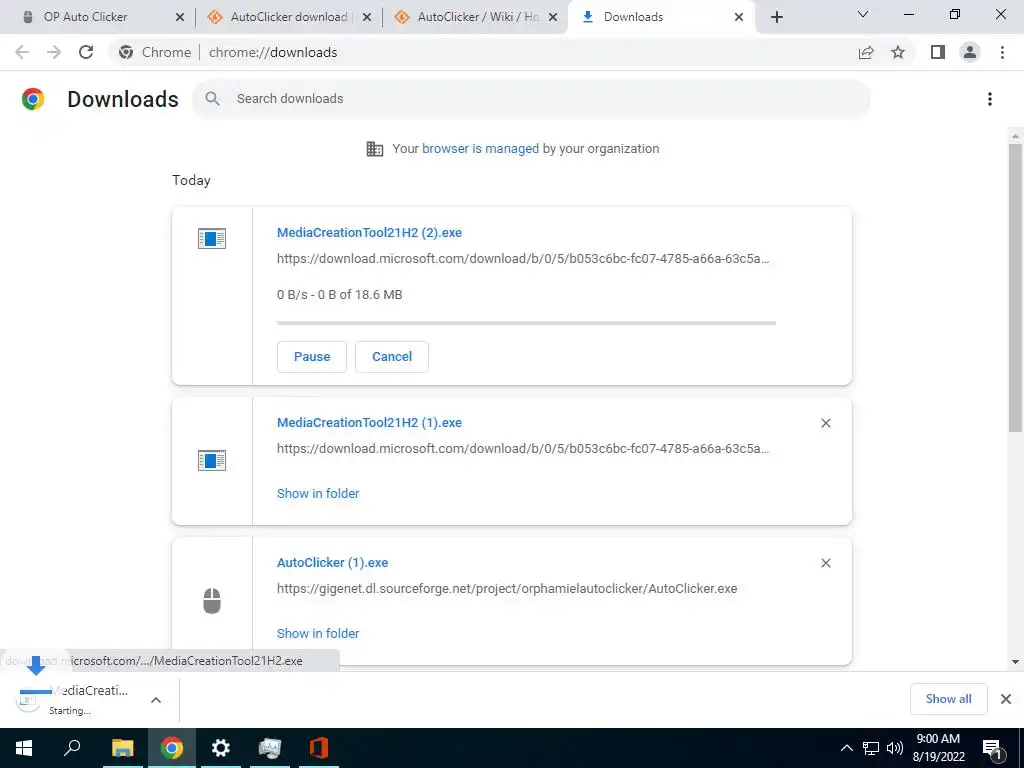Click the network tray icon

point(871,748)
